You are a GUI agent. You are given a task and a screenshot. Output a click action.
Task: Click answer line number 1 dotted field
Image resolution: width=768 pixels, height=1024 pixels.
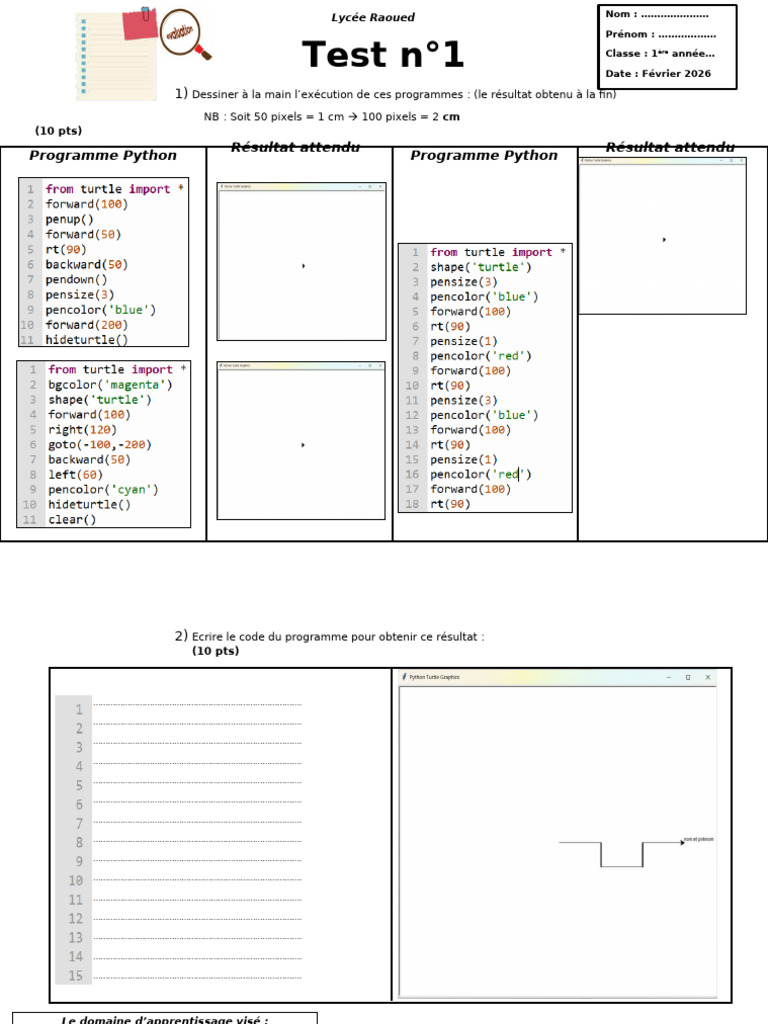click(x=197, y=705)
